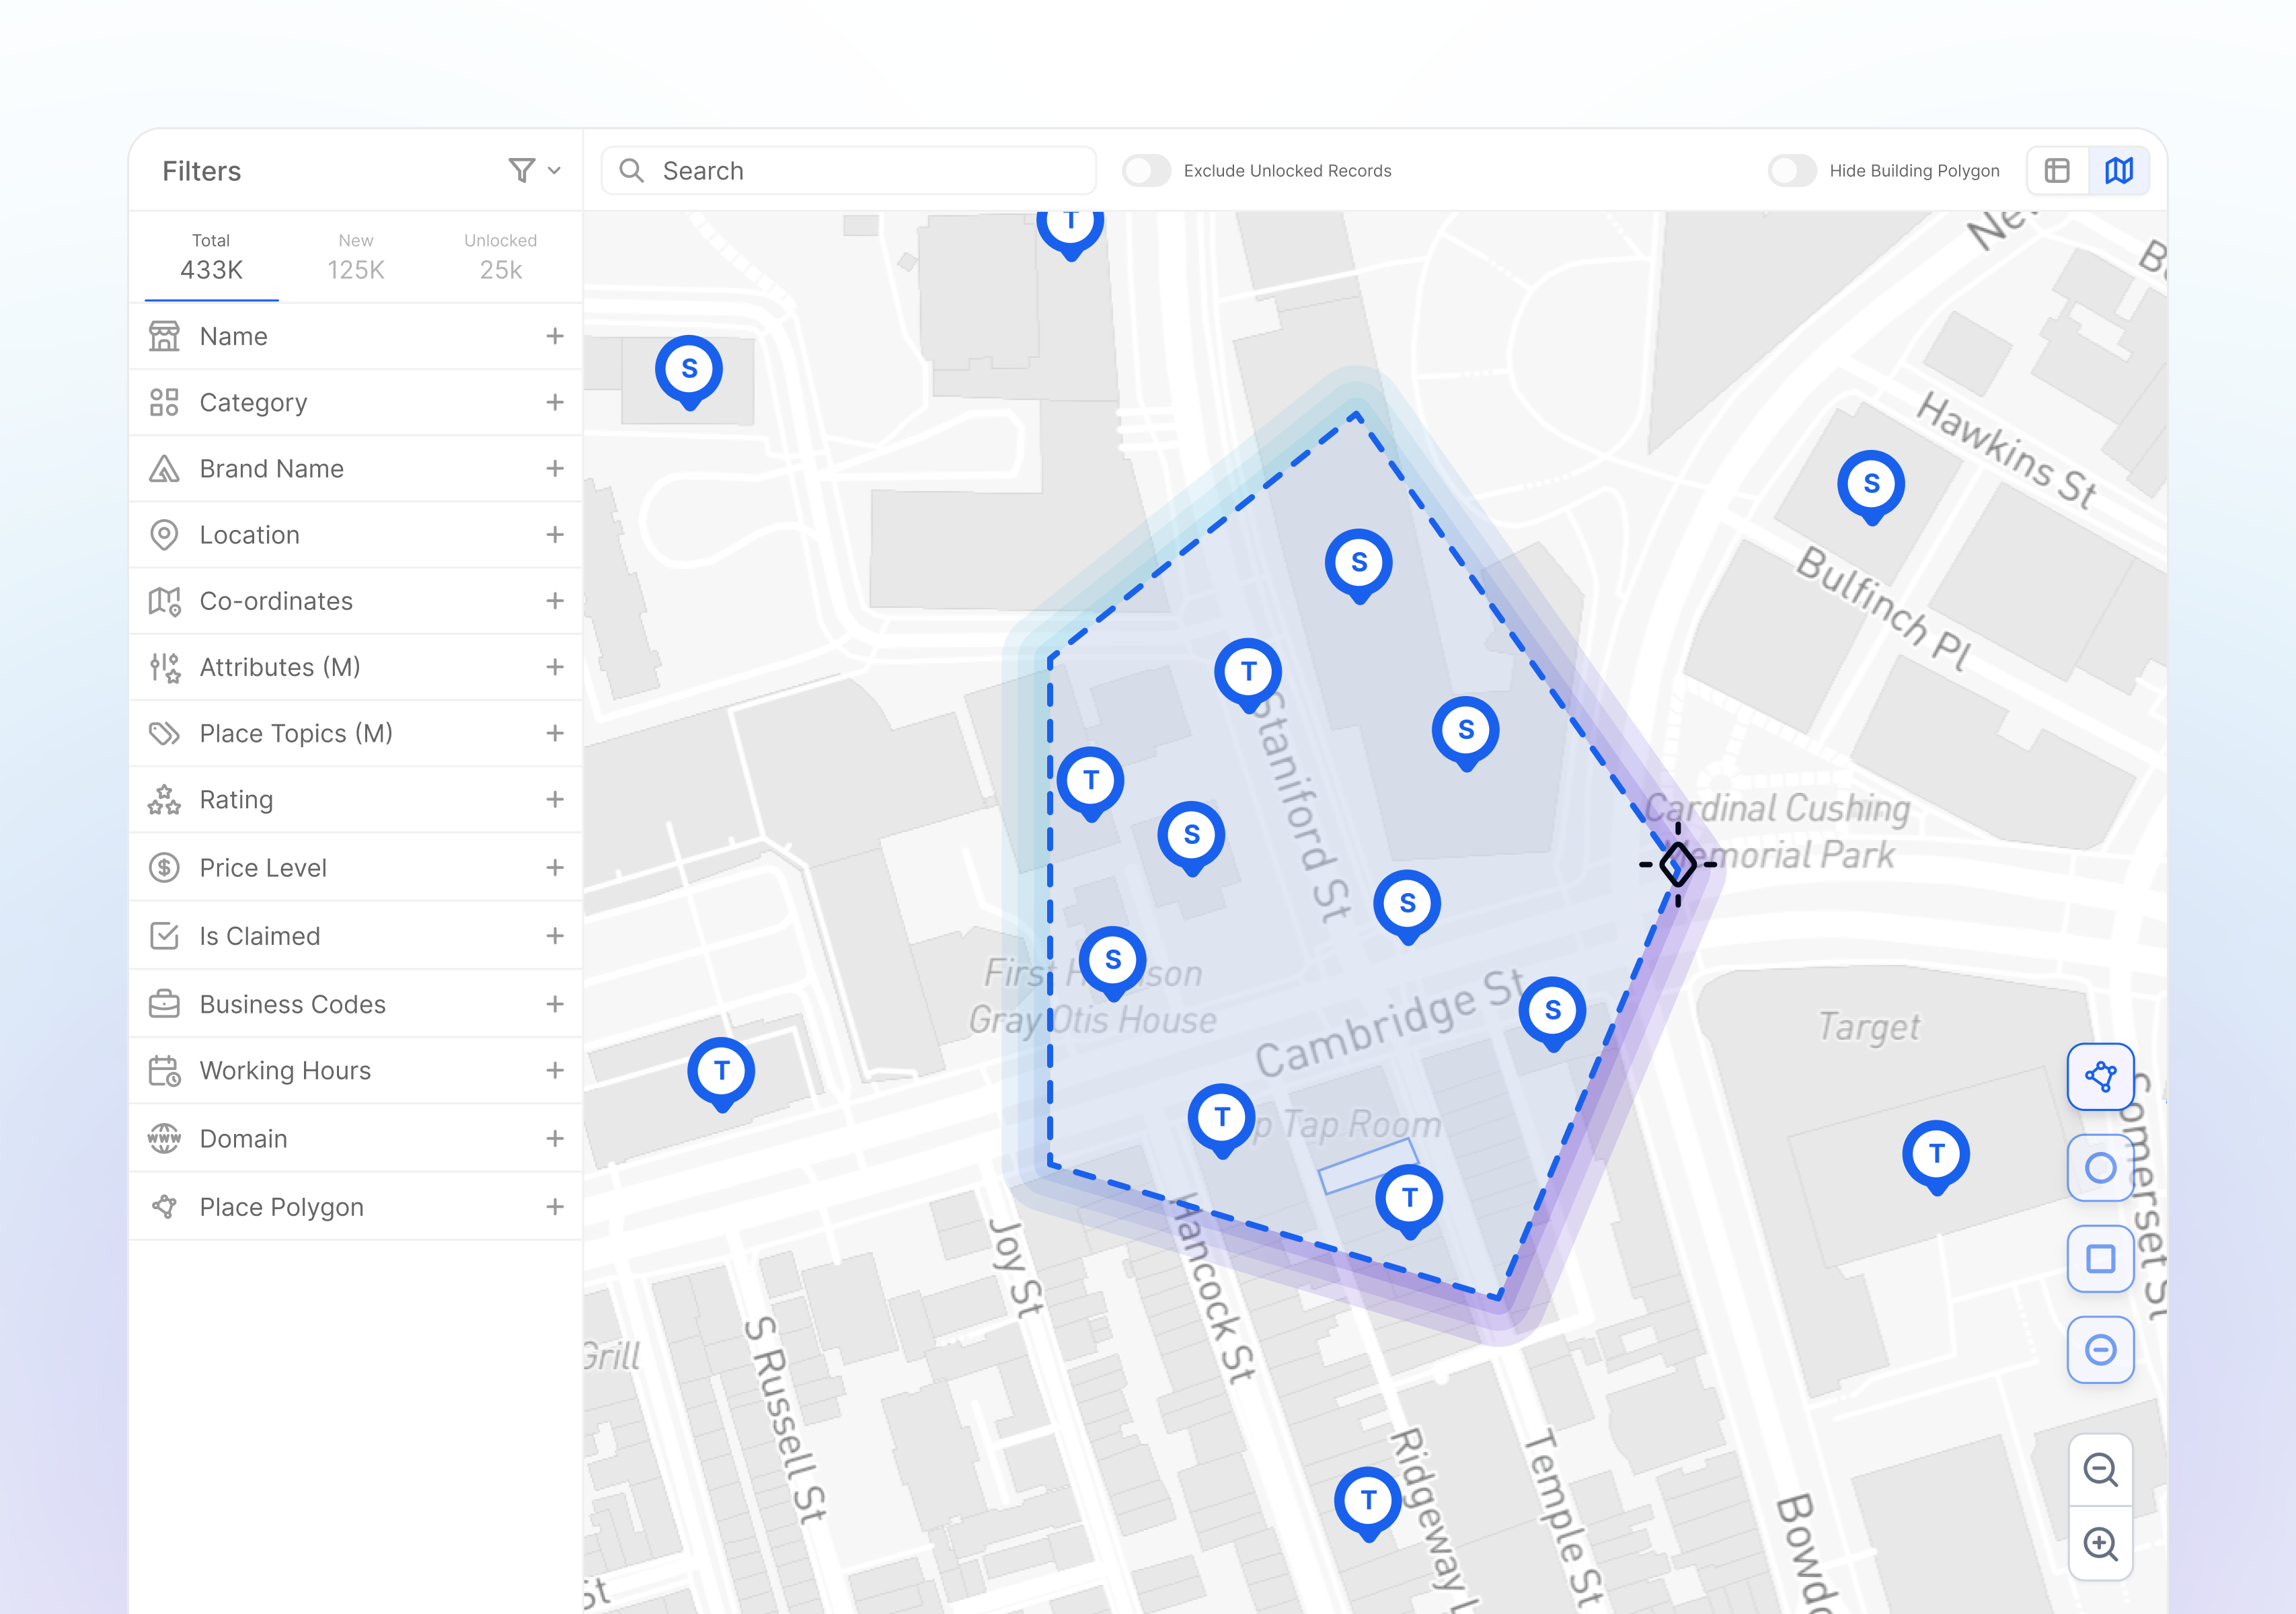Select the square drawing tool
Image resolution: width=2296 pixels, height=1614 pixels.
(x=2100, y=1259)
